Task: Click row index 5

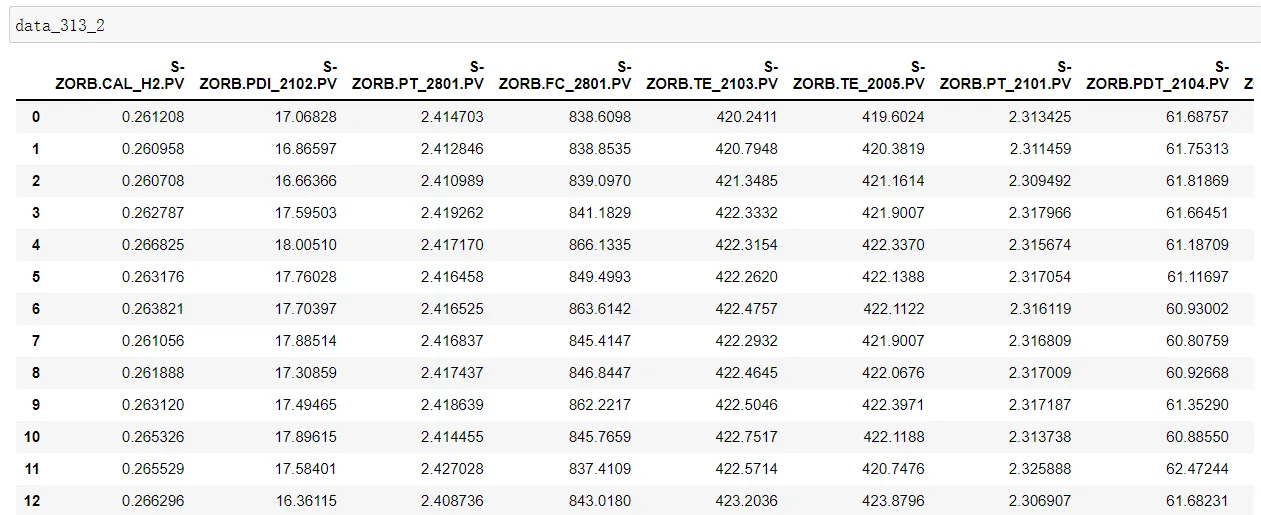Action: 36,277
